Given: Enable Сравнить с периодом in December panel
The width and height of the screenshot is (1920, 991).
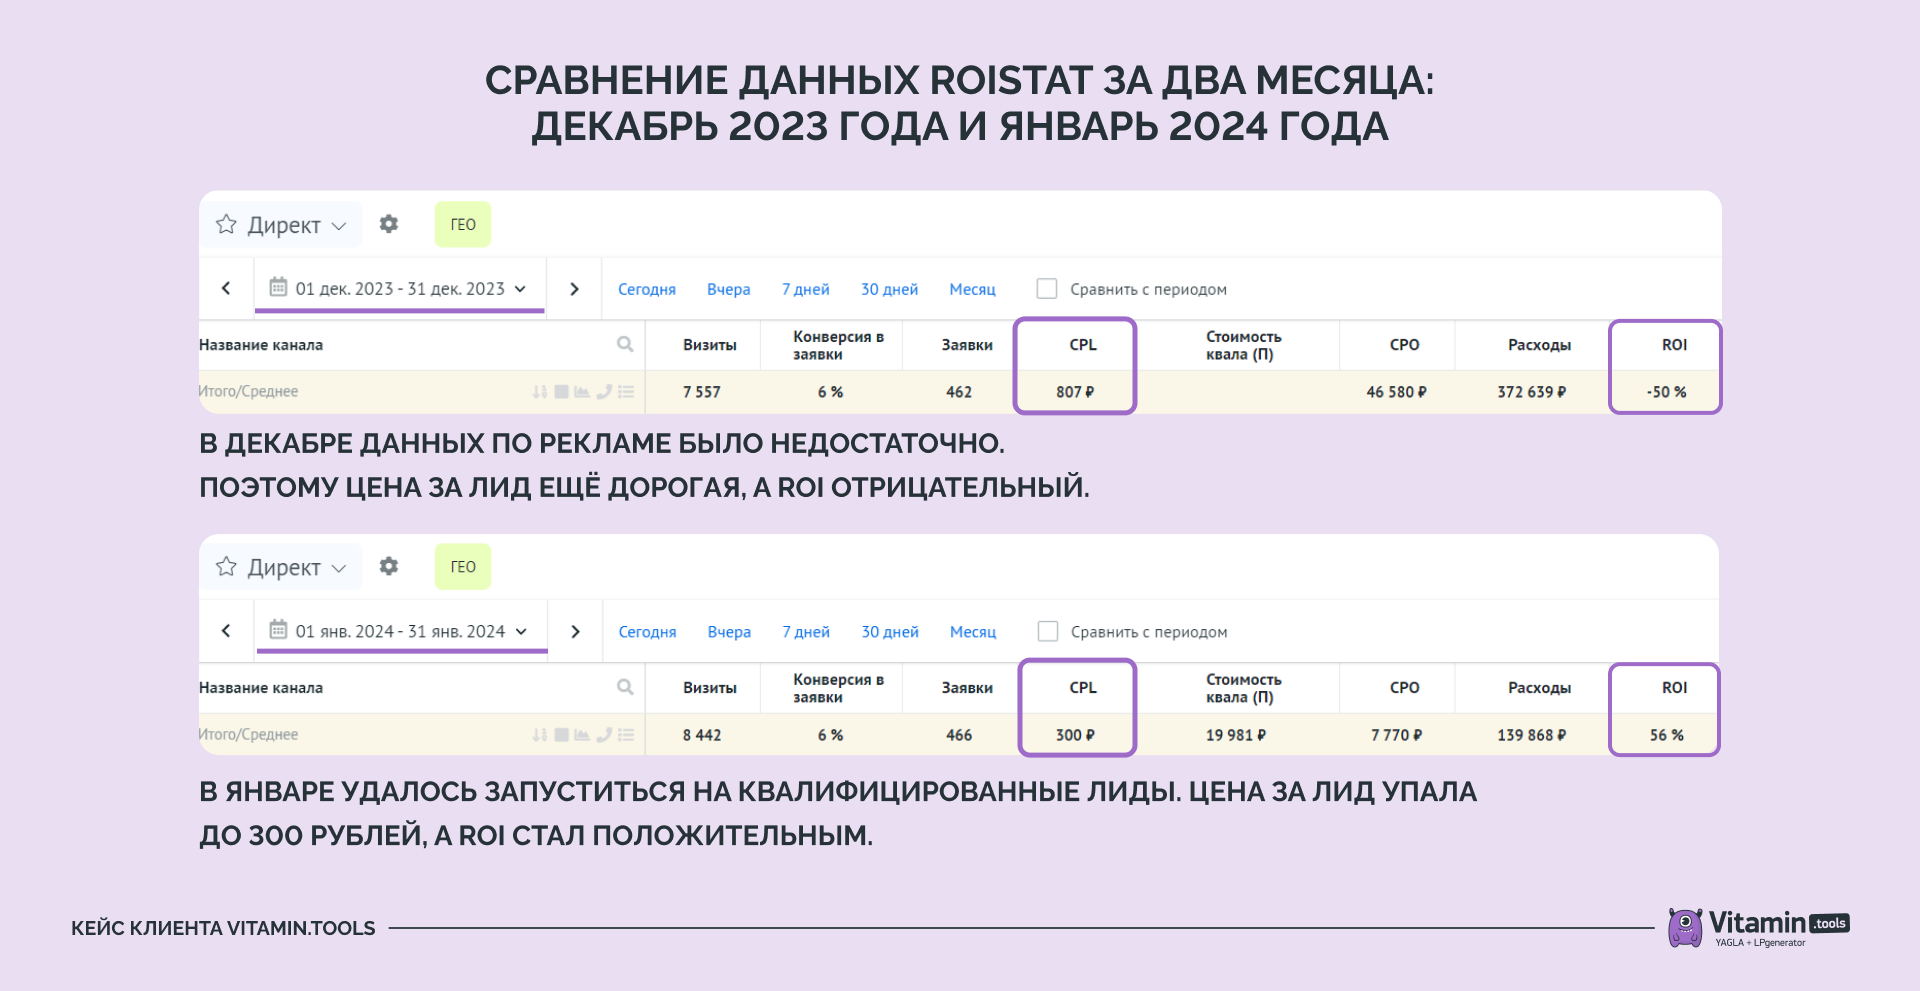Looking at the screenshot, I should pyautogui.click(x=1047, y=288).
